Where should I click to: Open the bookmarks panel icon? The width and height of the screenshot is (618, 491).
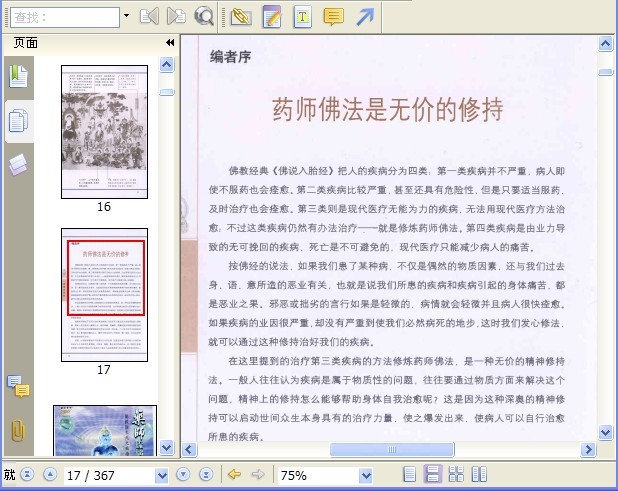point(19,76)
